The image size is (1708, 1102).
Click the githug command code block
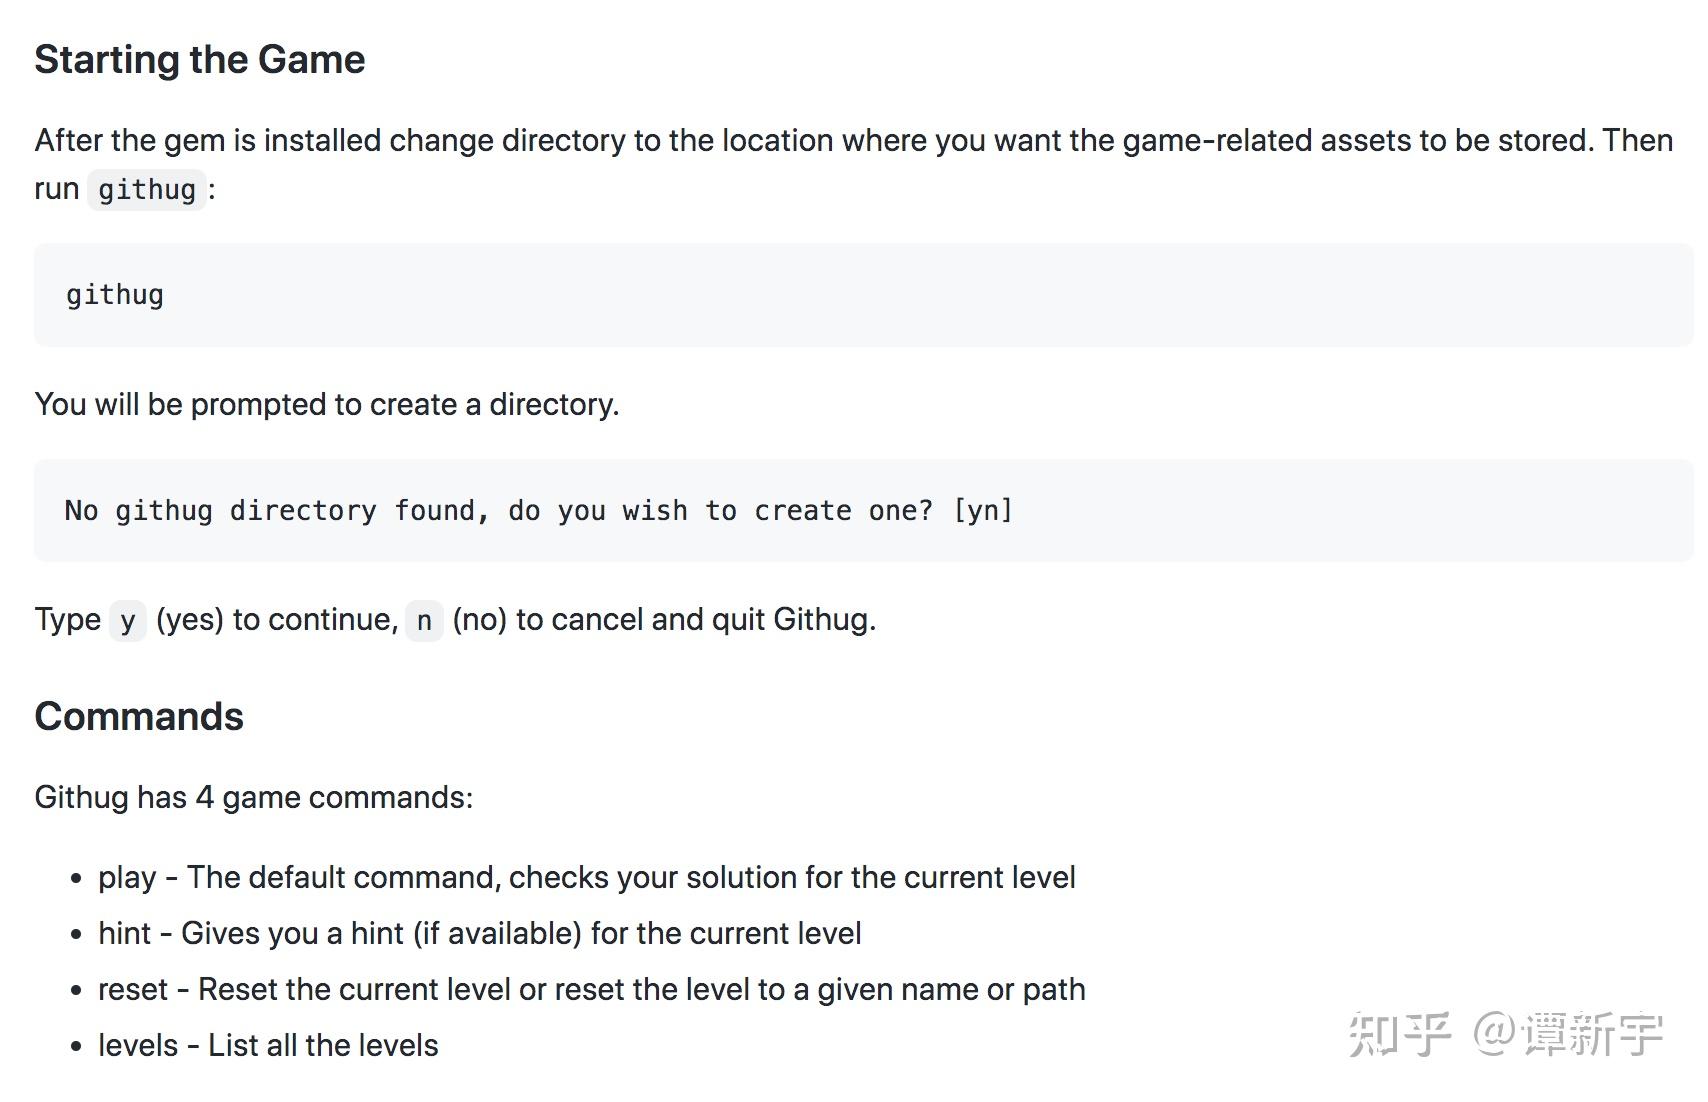(115, 295)
